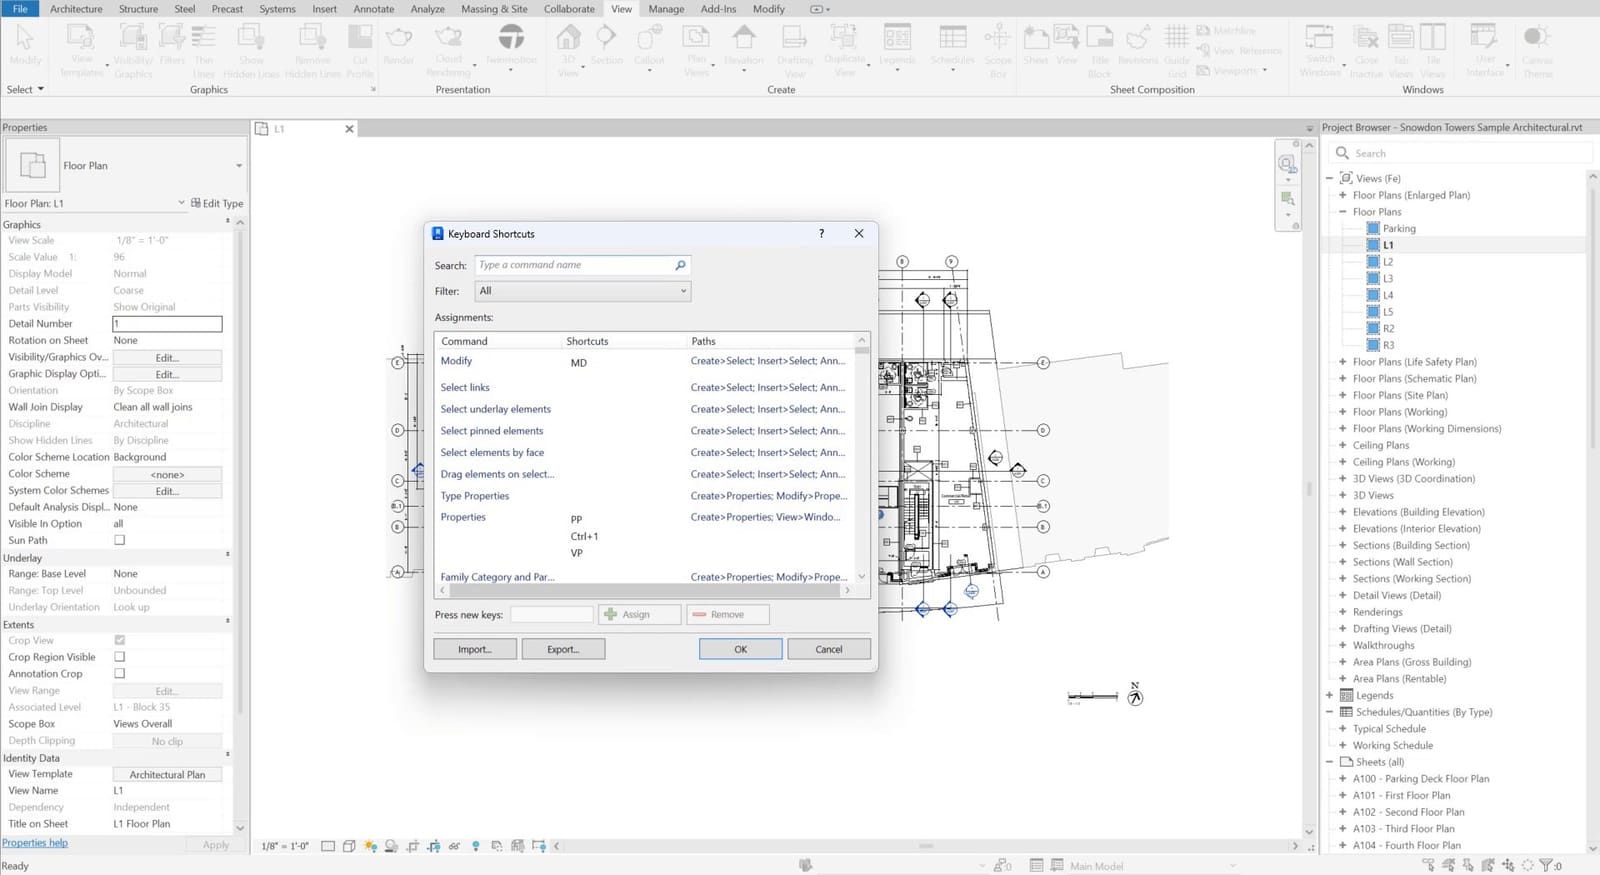Switch to the Annotate ribbon tab
Image resolution: width=1600 pixels, height=875 pixels.
[374, 9]
